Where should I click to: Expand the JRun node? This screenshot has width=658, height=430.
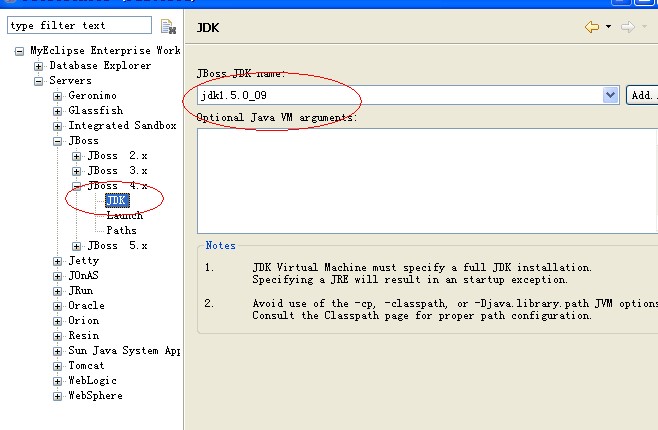[x=57, y=291]
